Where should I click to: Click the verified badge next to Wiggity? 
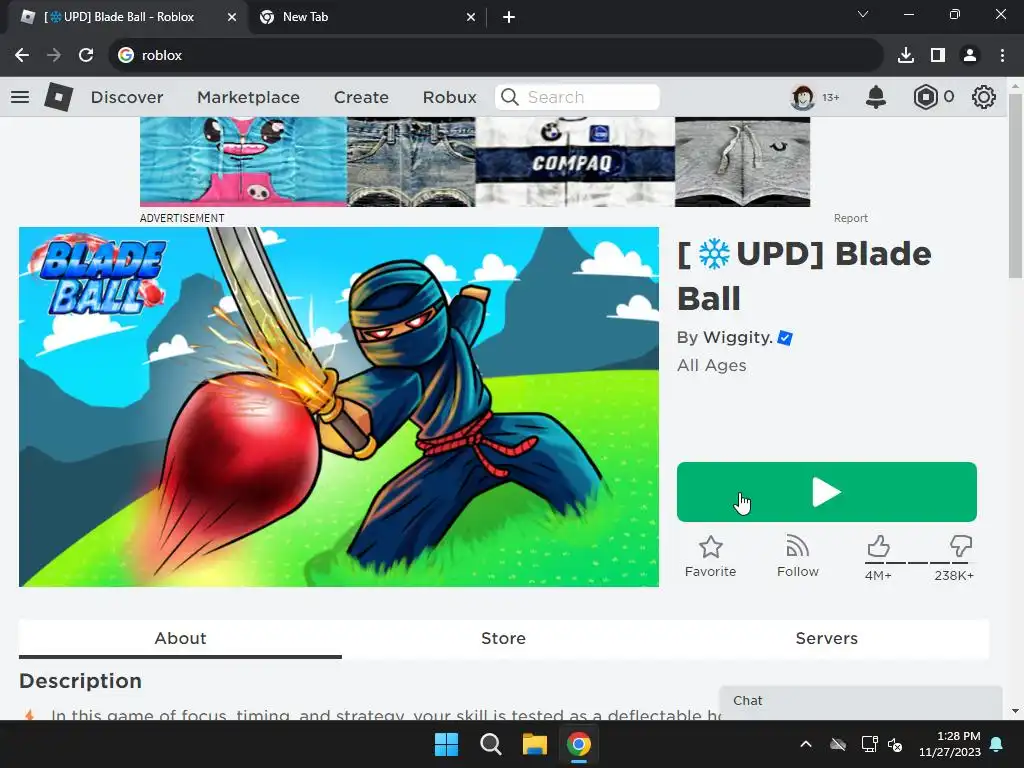785,338
